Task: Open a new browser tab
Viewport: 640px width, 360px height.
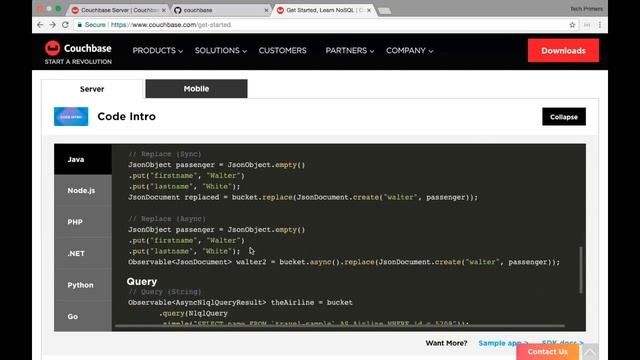Action: (x=384, y=11)
